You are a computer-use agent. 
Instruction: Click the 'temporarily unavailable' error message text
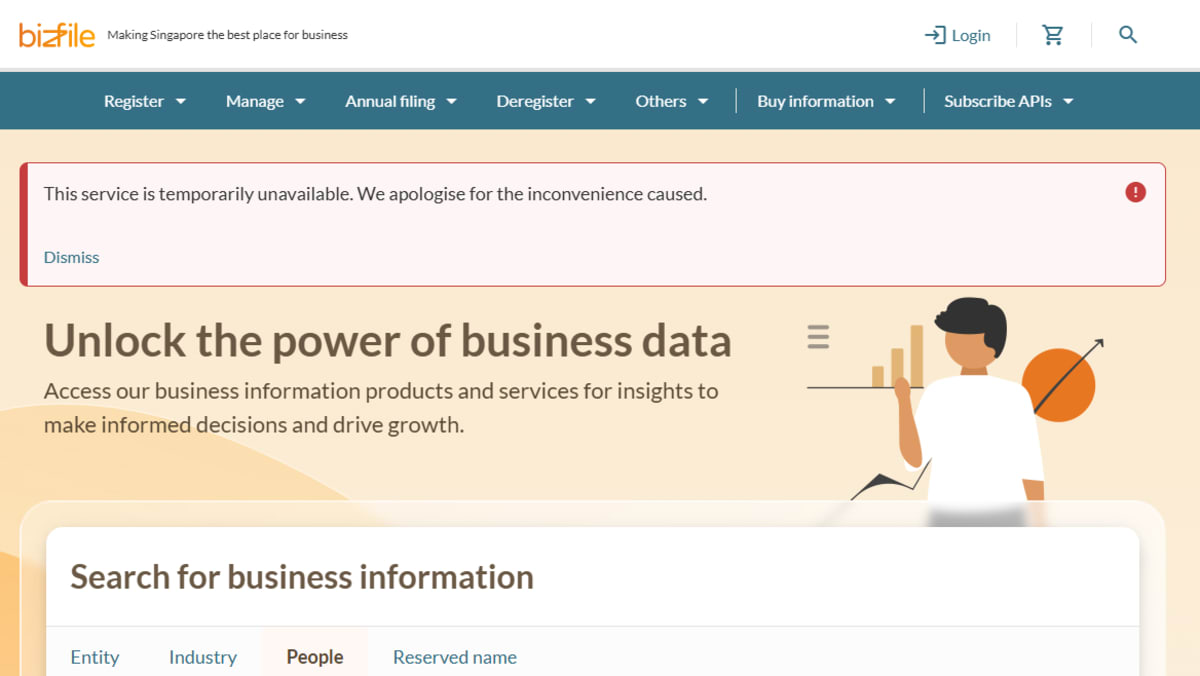(375, 194)
